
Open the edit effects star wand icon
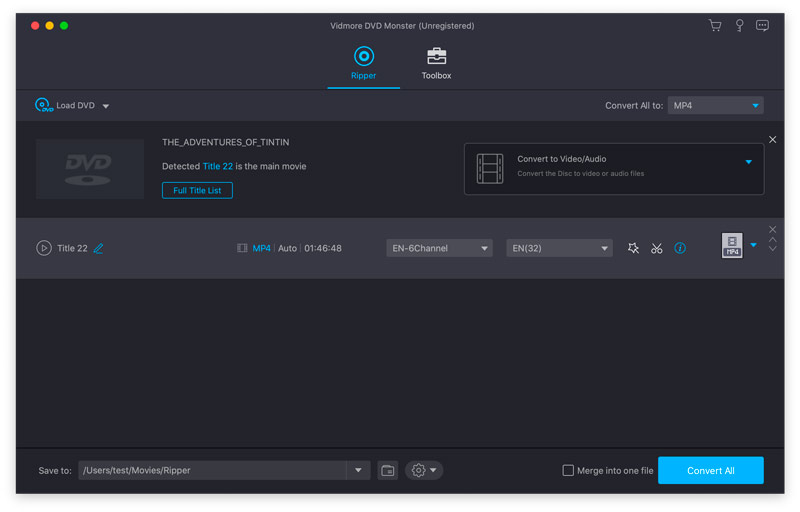click(633, 248)
